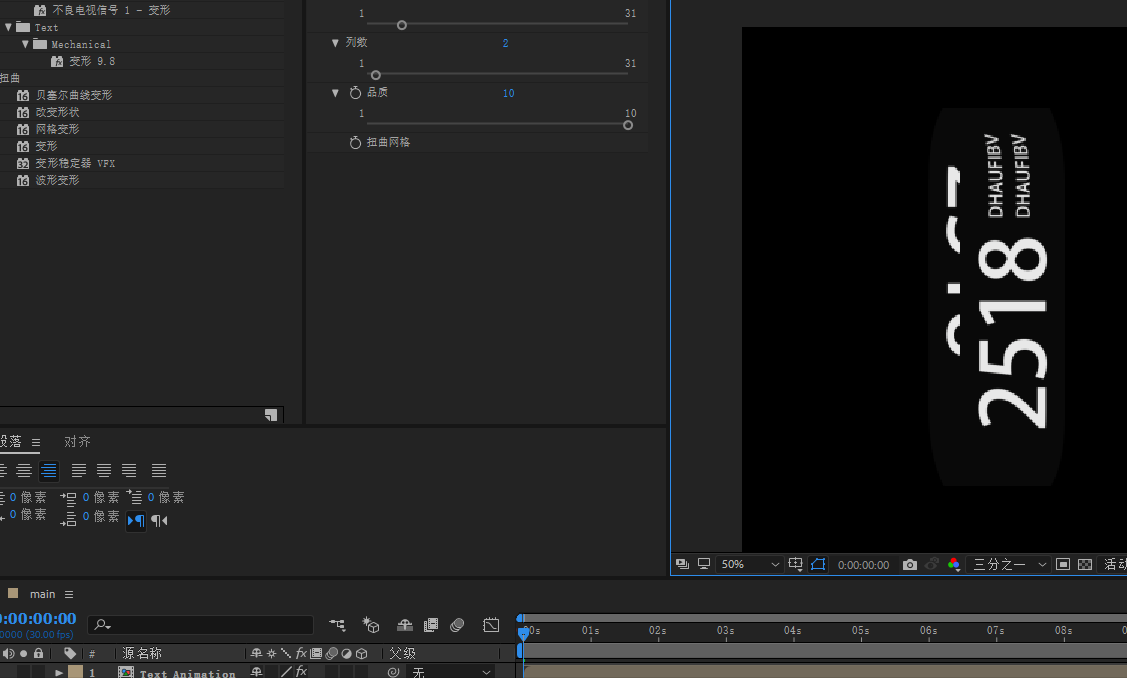Click the solo column dot icon
1127x678 pixels.
pos(24,654)
